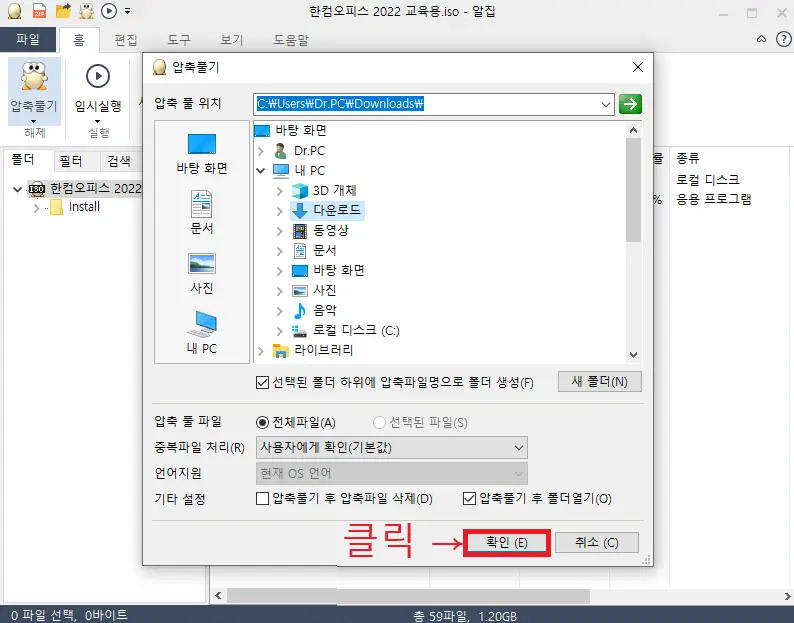794x623 pixels.
Task: Click the extract egg character quick-access icon
Action: [86, 11]
